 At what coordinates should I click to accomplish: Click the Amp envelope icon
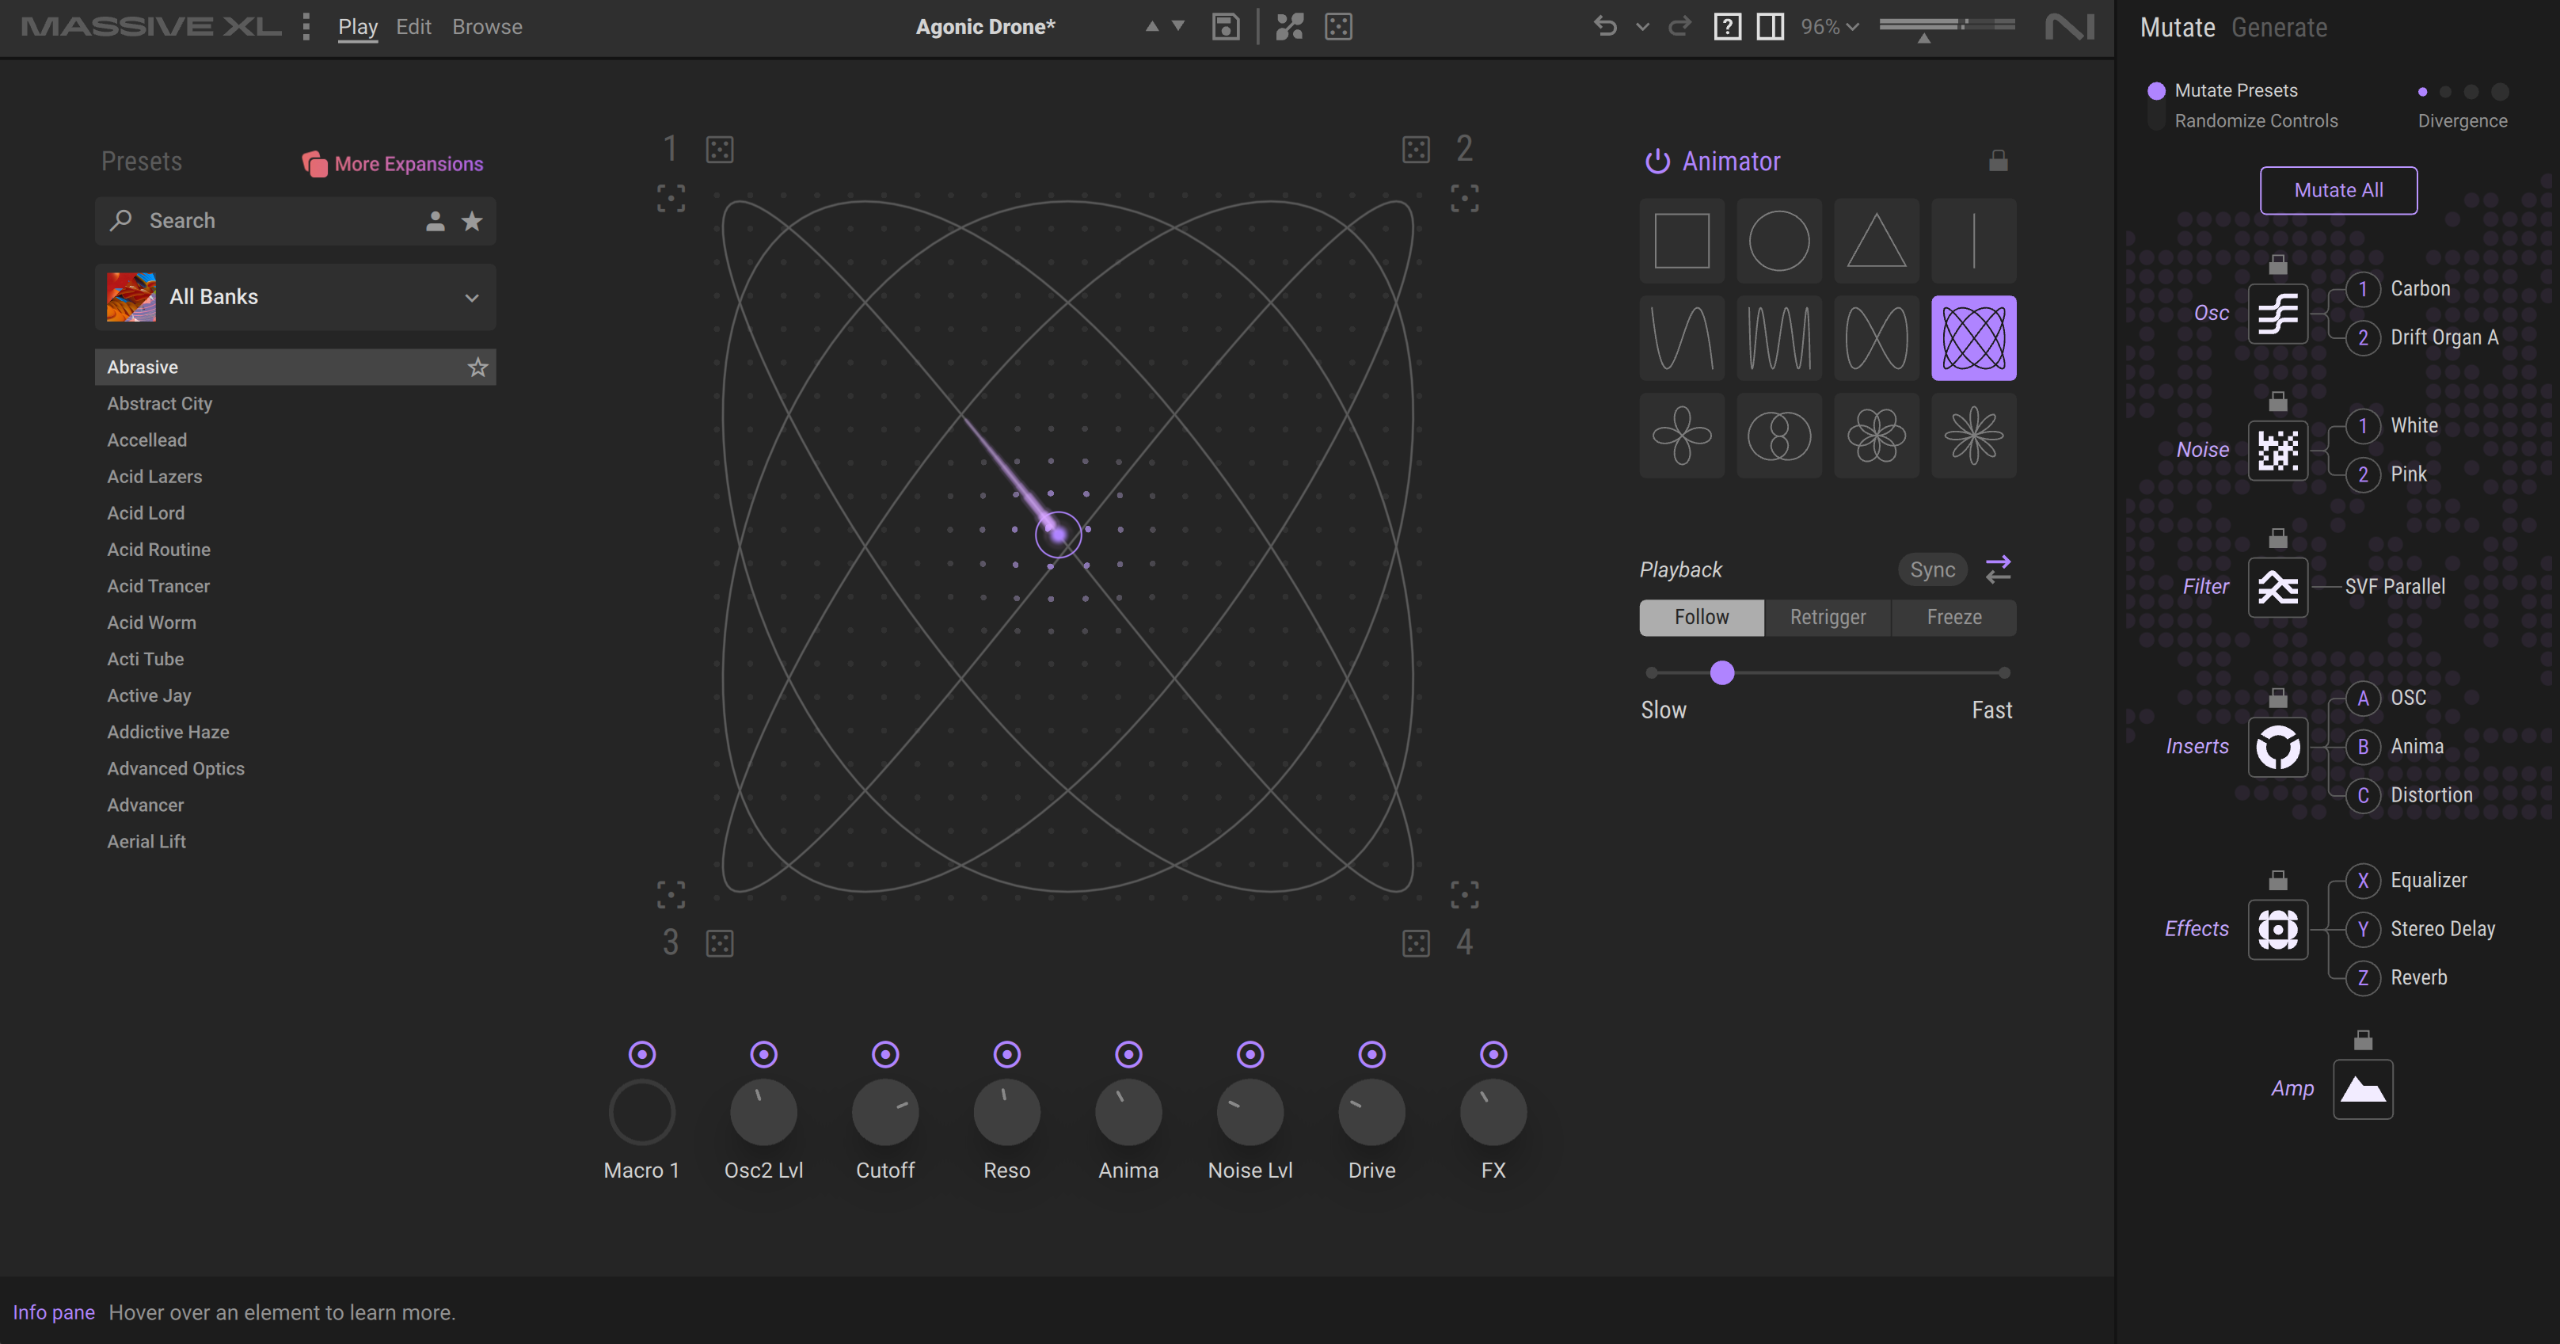pos(2363,1089)
